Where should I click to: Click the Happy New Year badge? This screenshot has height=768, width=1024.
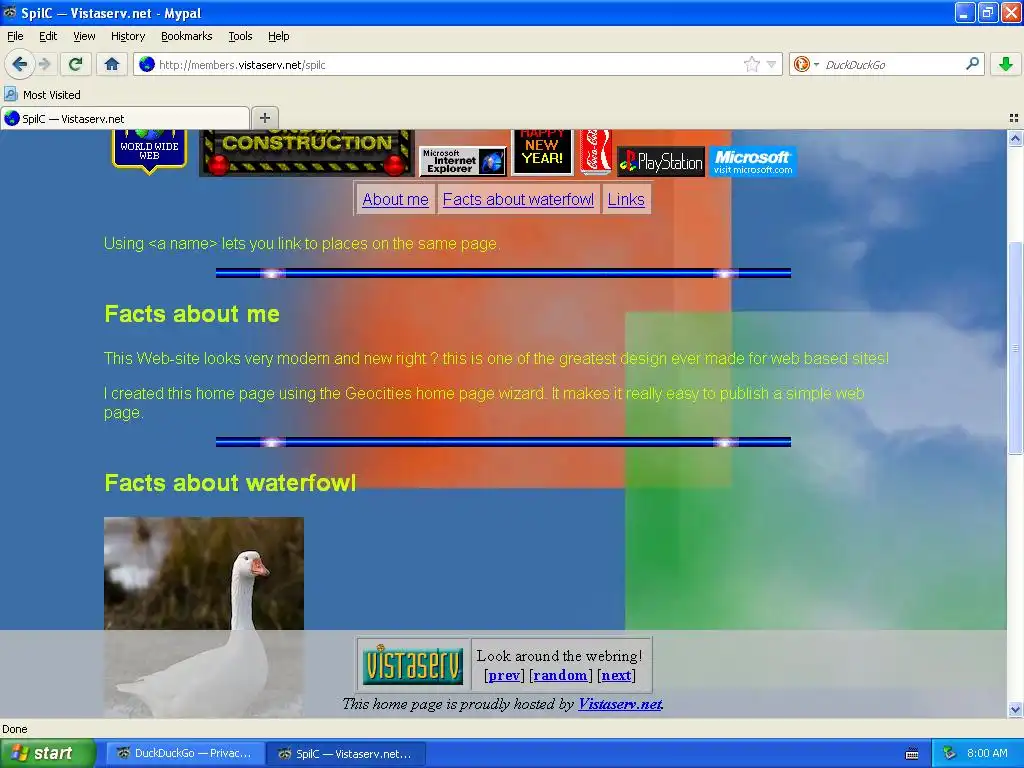click(x=542, y=152)
